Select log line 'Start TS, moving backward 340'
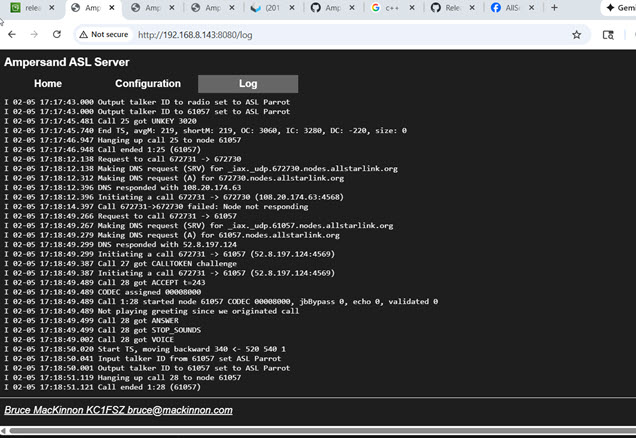Screen dimensions: 636x438 pyautogui.click(x=145, y=349)
